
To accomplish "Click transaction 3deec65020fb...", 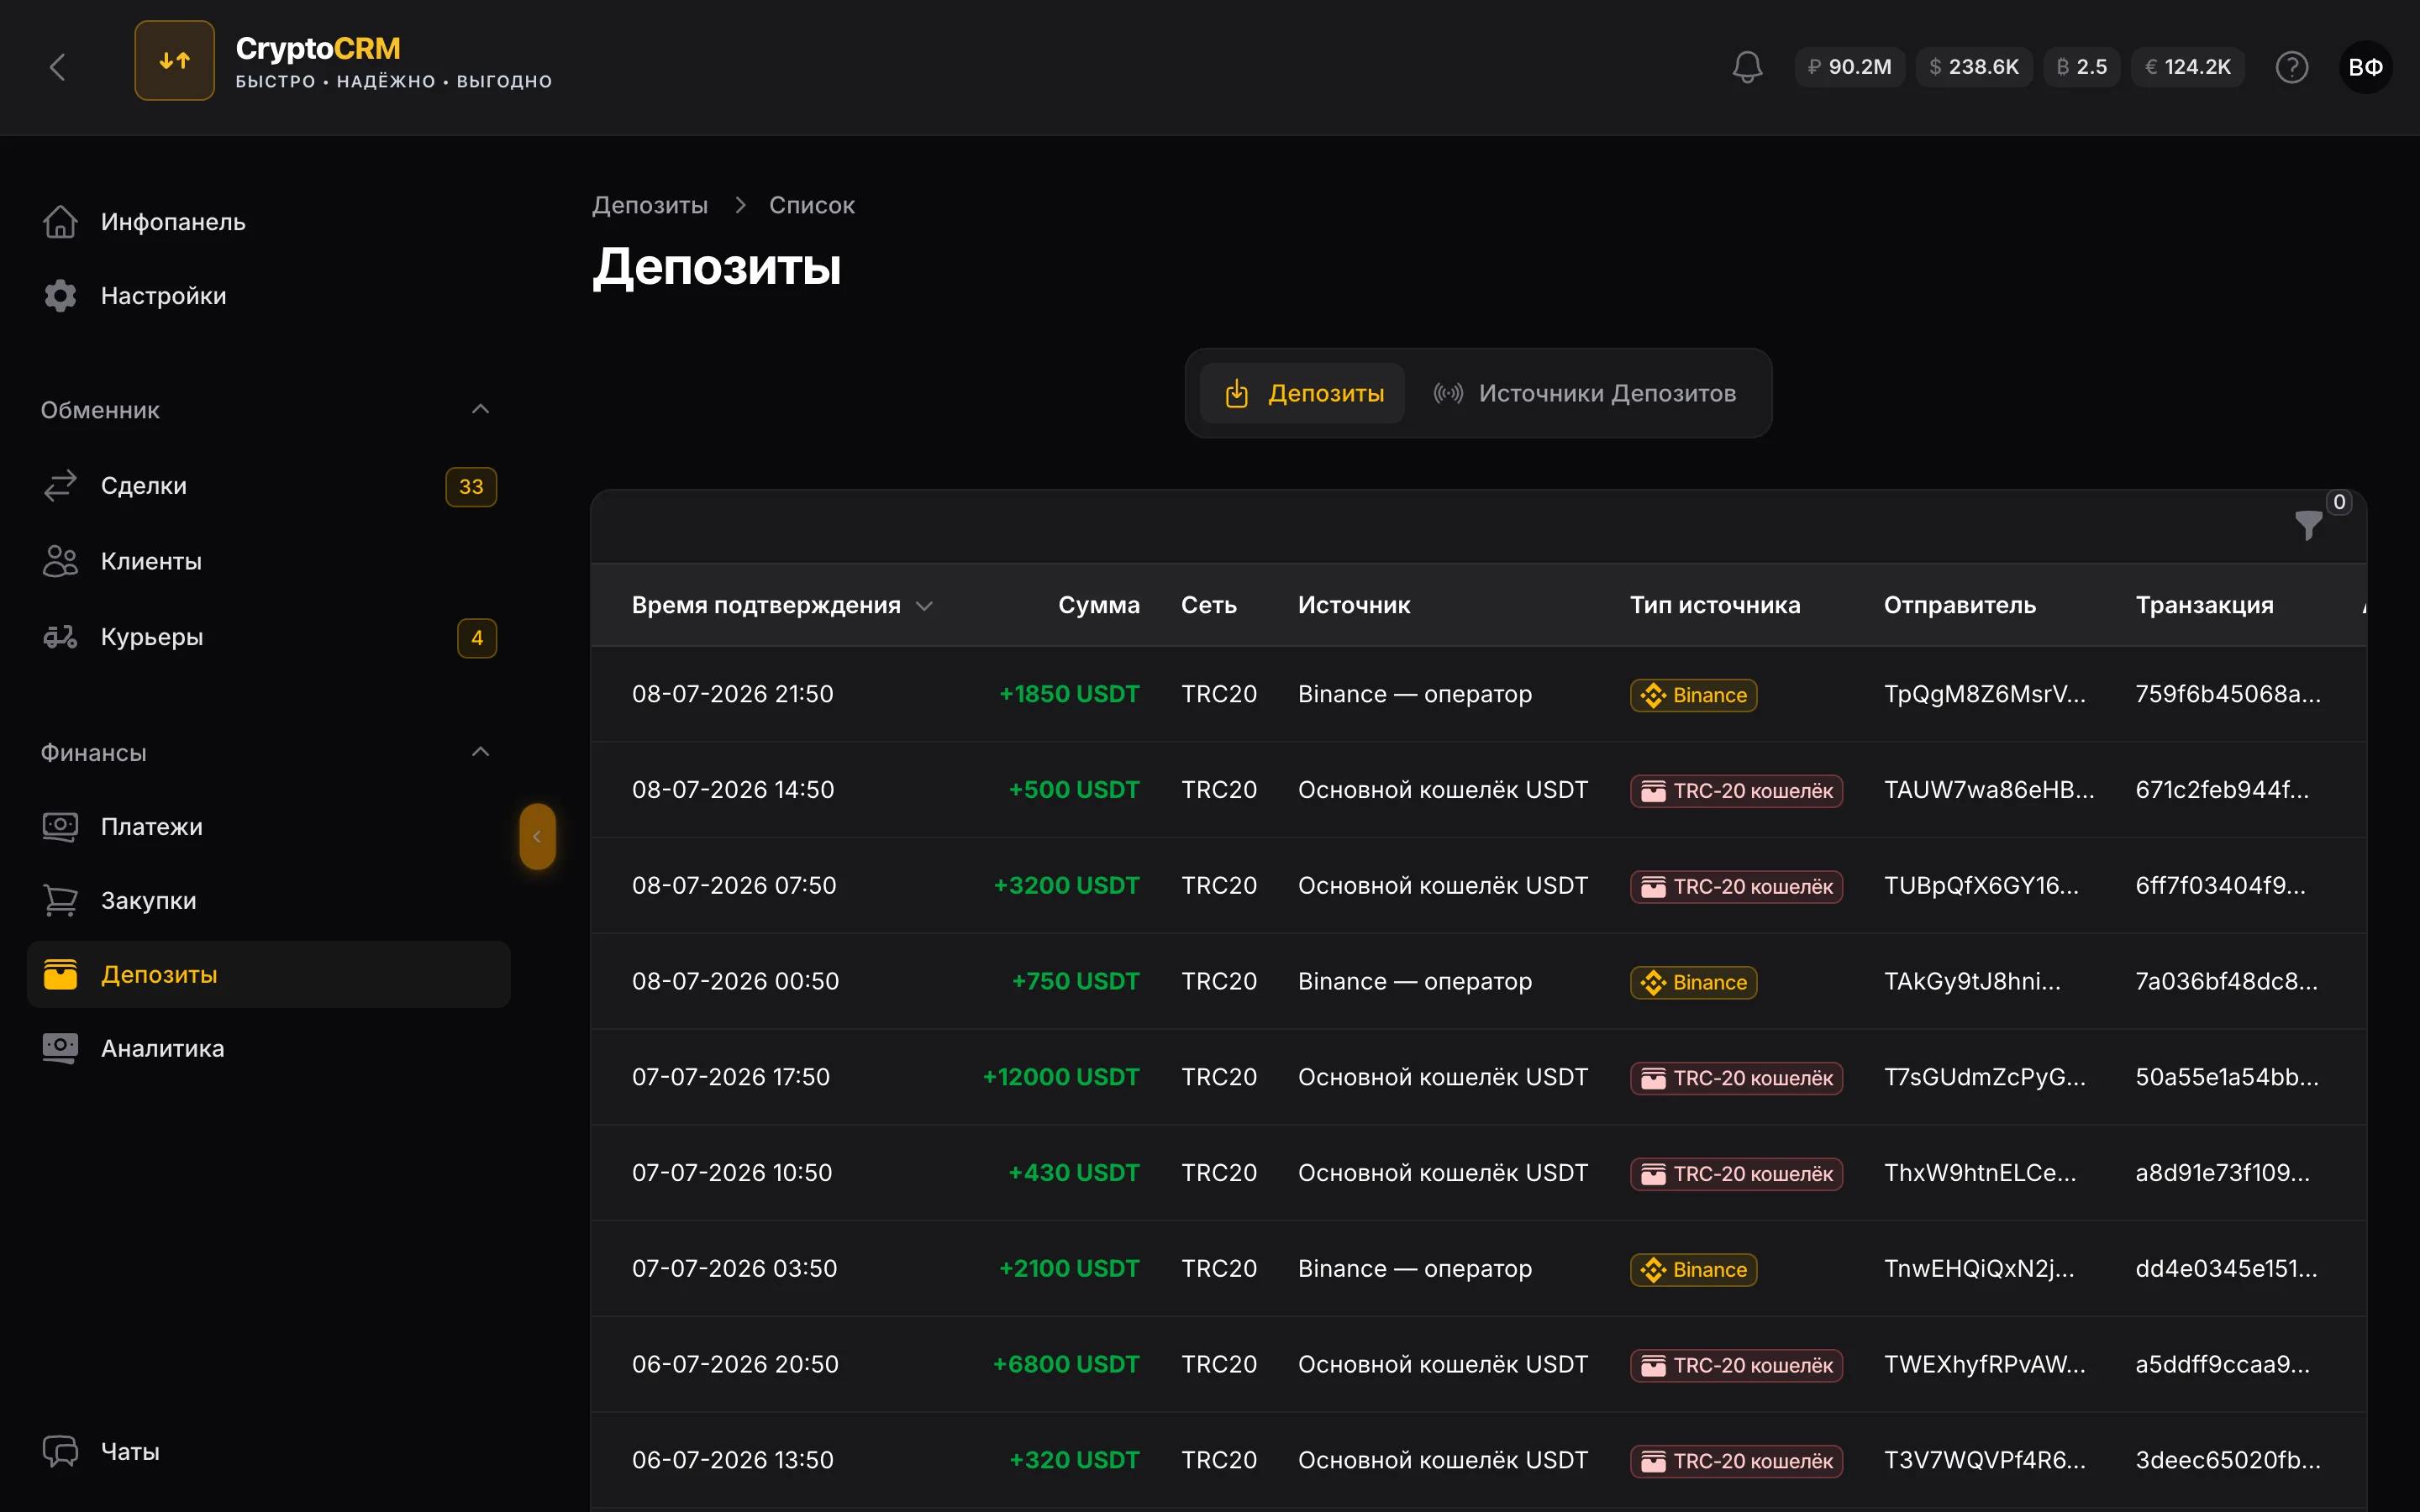I will point(2227,1460).
